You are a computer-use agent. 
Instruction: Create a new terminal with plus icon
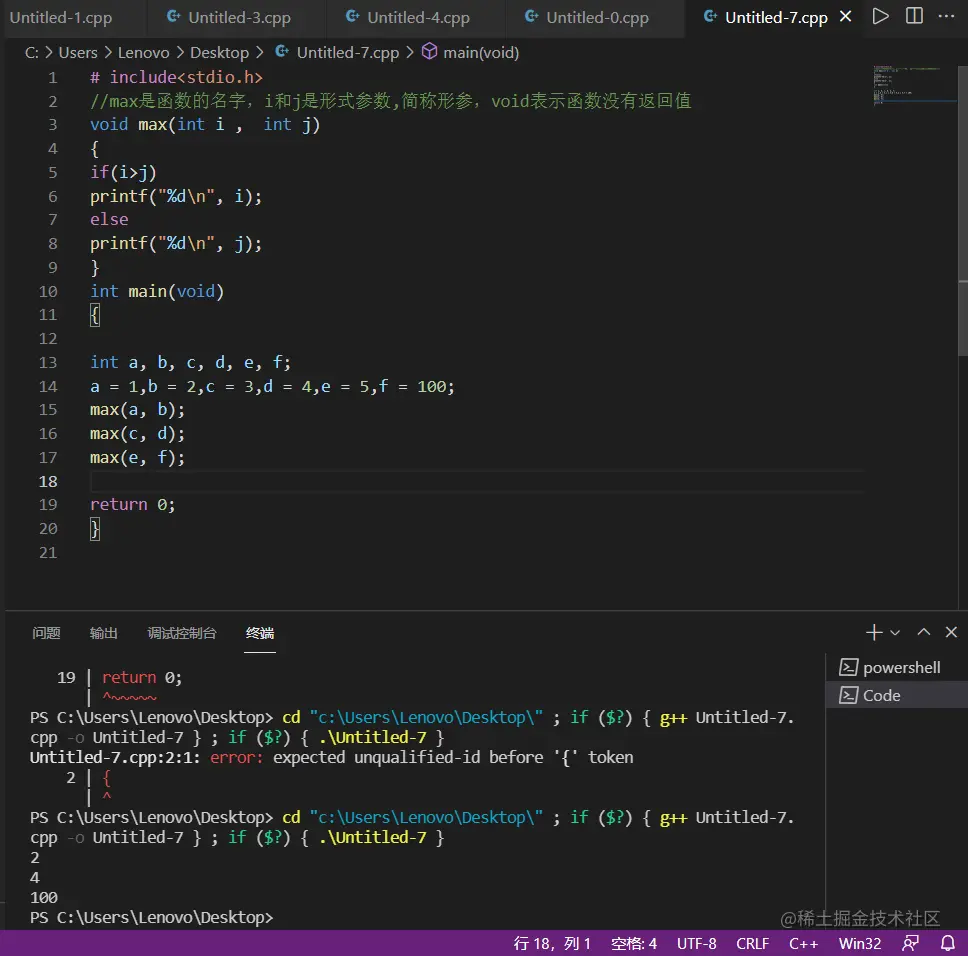(874, 632)
